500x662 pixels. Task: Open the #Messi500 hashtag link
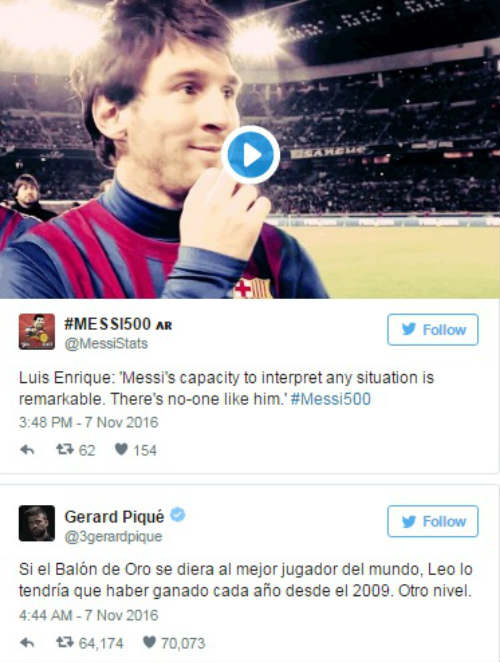pyautogui.click(x=331, y=399)
